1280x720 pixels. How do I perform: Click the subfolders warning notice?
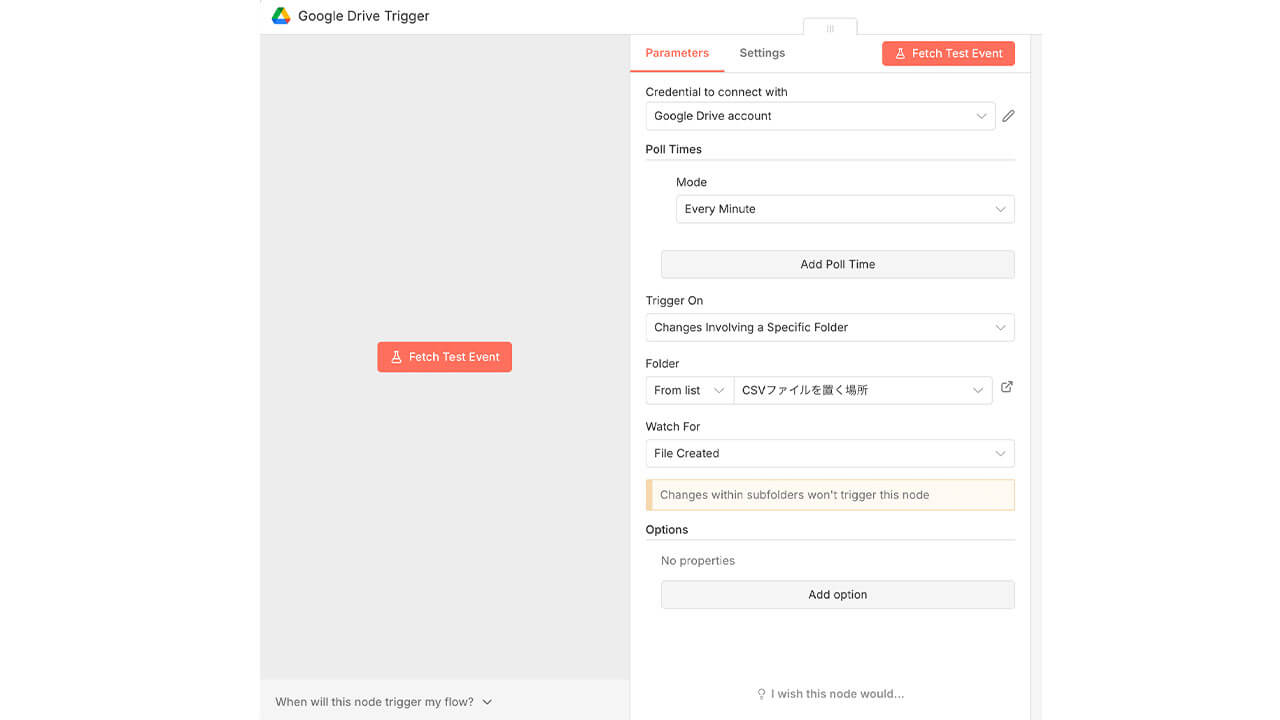pyautogui.click(x=830, y=495)
